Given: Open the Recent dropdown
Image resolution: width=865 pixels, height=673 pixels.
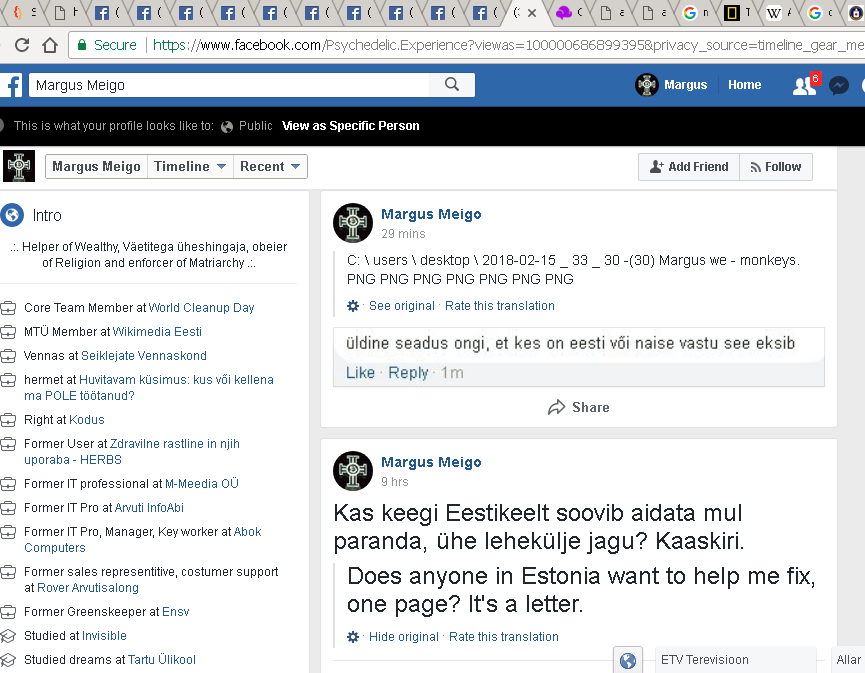Looking at the screenshot, I should pos(270,167).
